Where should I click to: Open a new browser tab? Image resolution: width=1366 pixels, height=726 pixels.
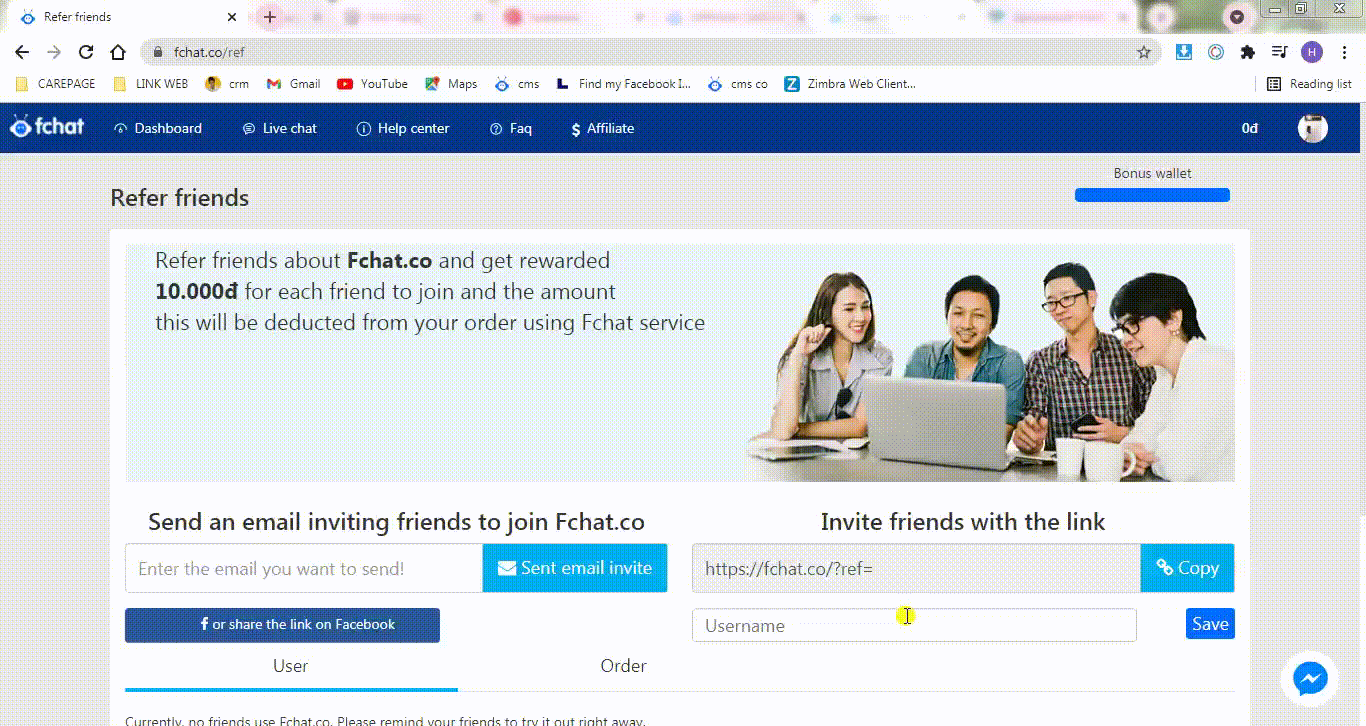(270, 17)
